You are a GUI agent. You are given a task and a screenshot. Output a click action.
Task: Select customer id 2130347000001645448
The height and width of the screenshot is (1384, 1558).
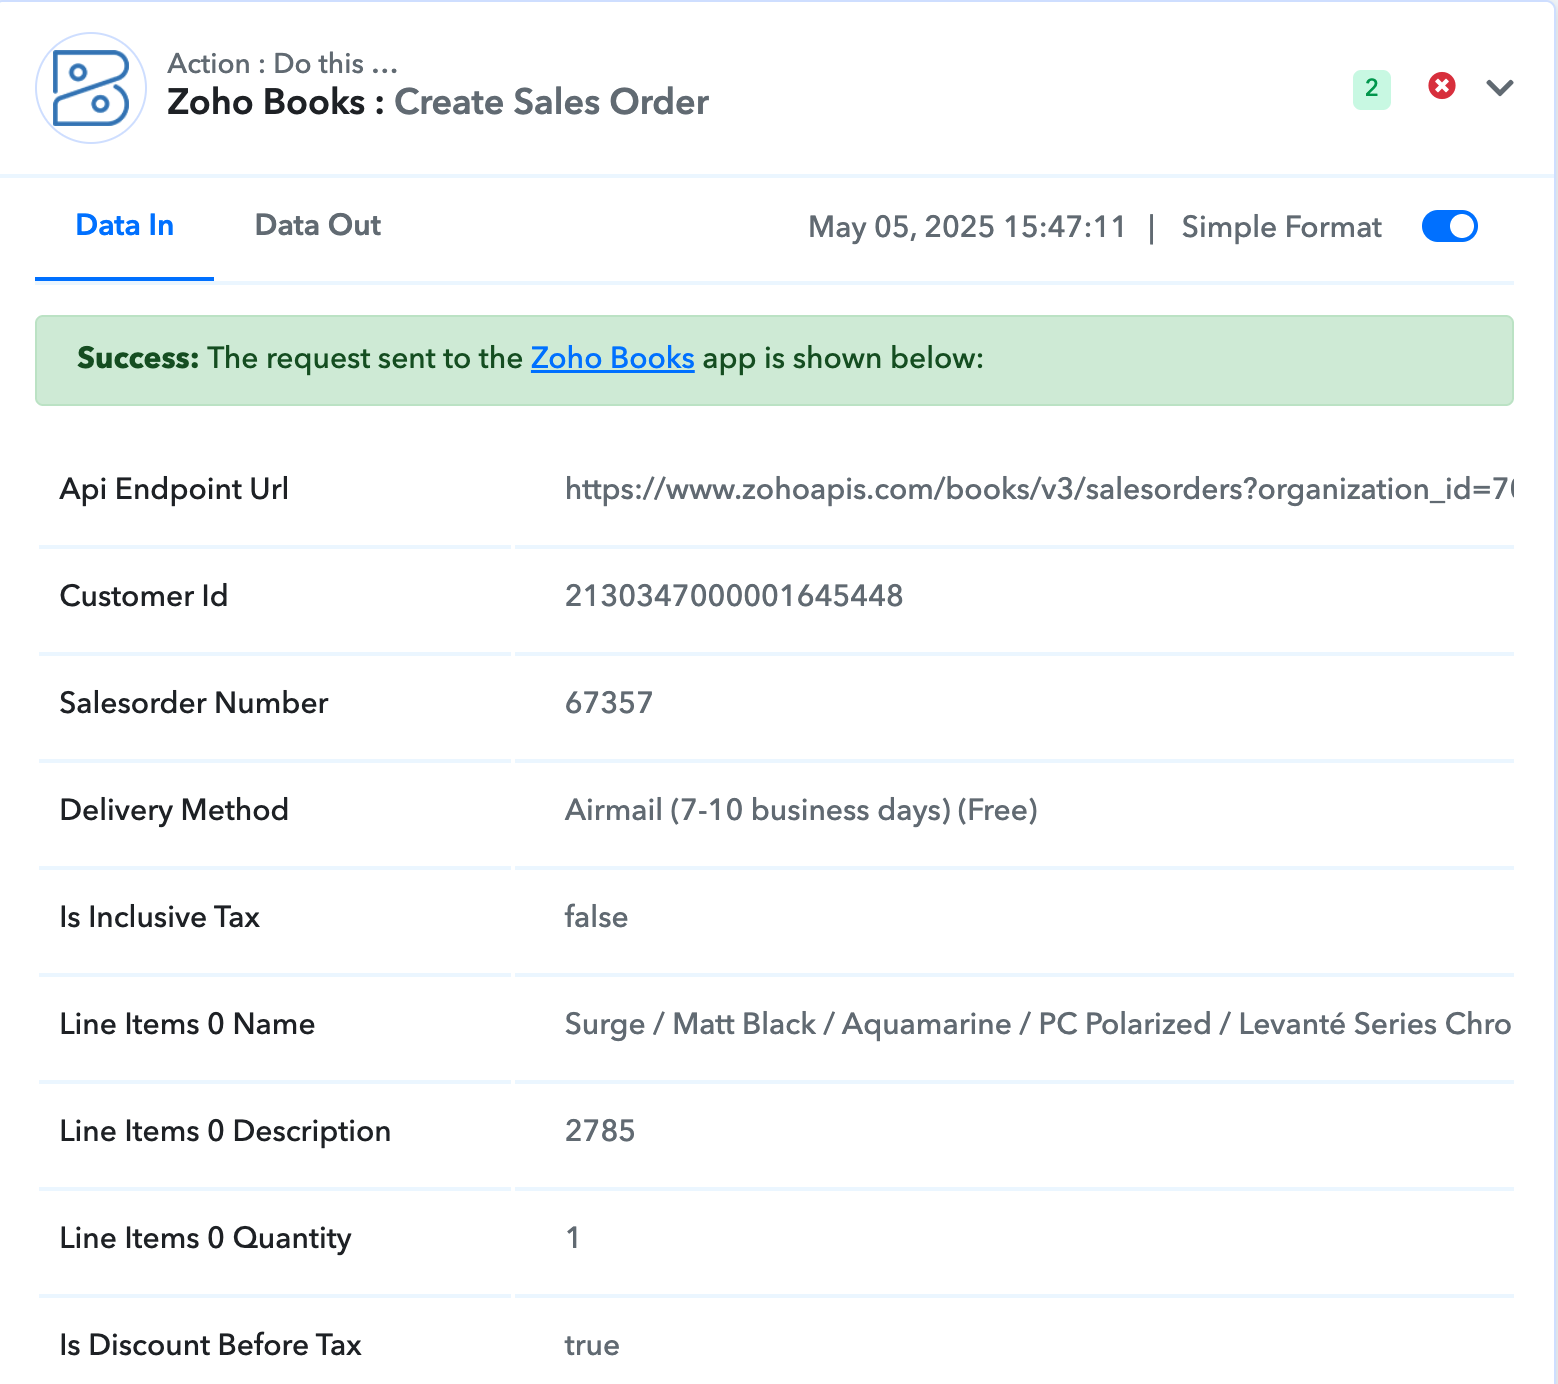click(x=734, y=596)
